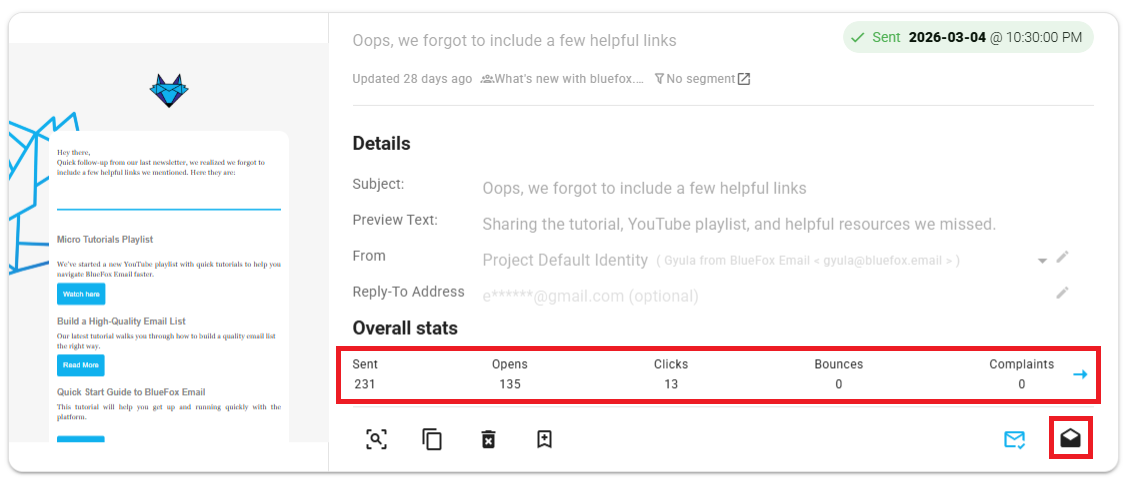Duplicate the campaign with the copy icon
1126x478 pixels.
pyautogui.click(x=432, y=439)
